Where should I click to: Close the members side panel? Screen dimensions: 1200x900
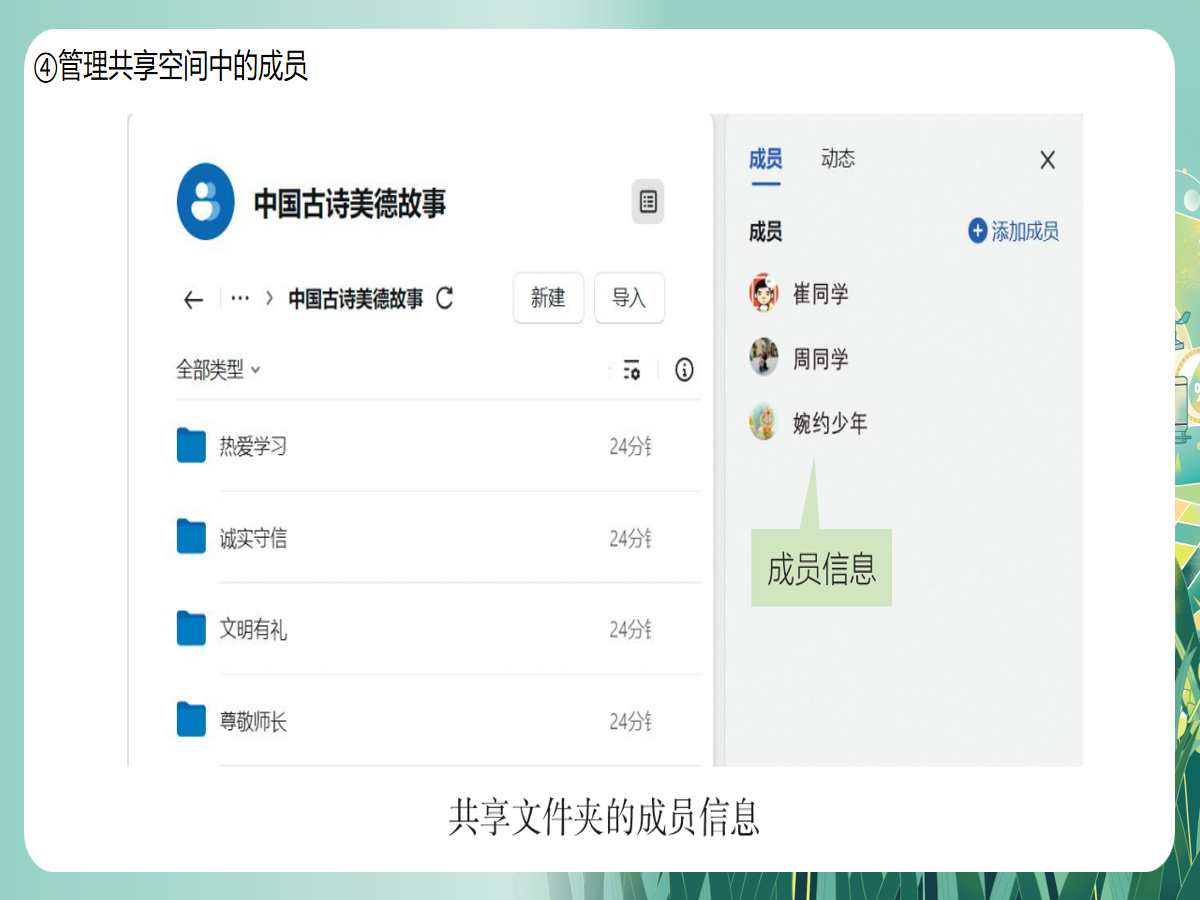coord(1047,160)
